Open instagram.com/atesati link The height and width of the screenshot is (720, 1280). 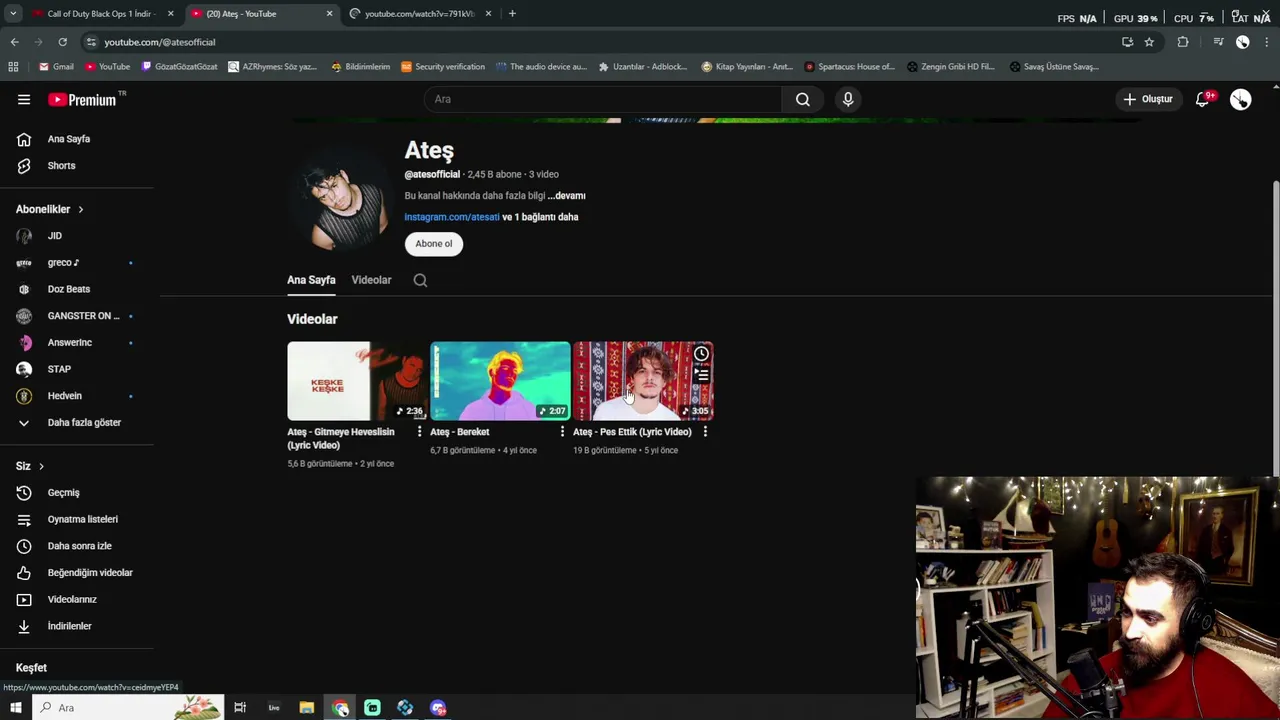pos(451,217)
